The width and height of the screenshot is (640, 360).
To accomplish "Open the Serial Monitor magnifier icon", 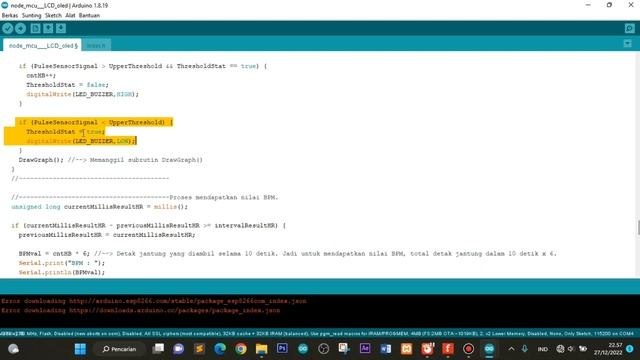I will 629,28.
